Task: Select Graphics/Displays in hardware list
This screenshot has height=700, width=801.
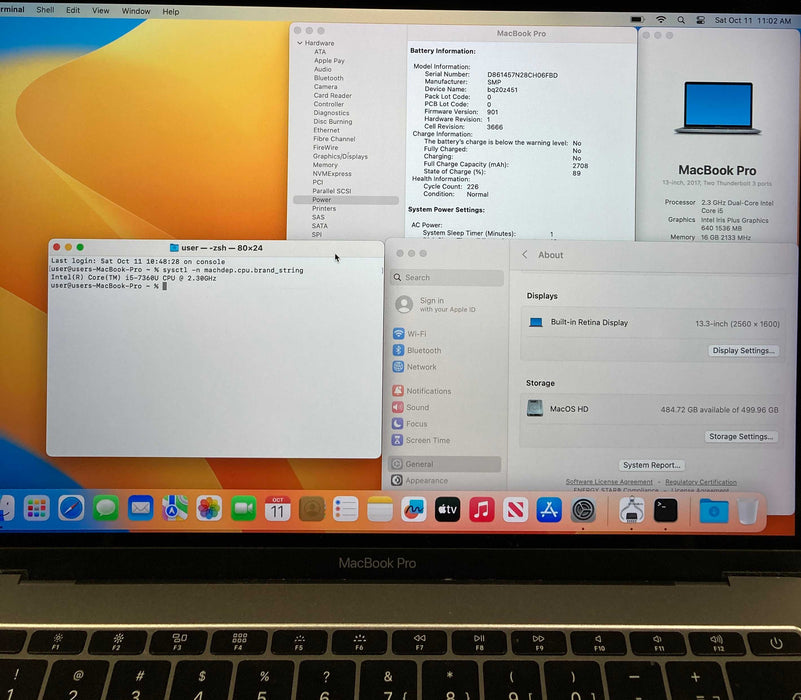Action: [x=340, y=156]
